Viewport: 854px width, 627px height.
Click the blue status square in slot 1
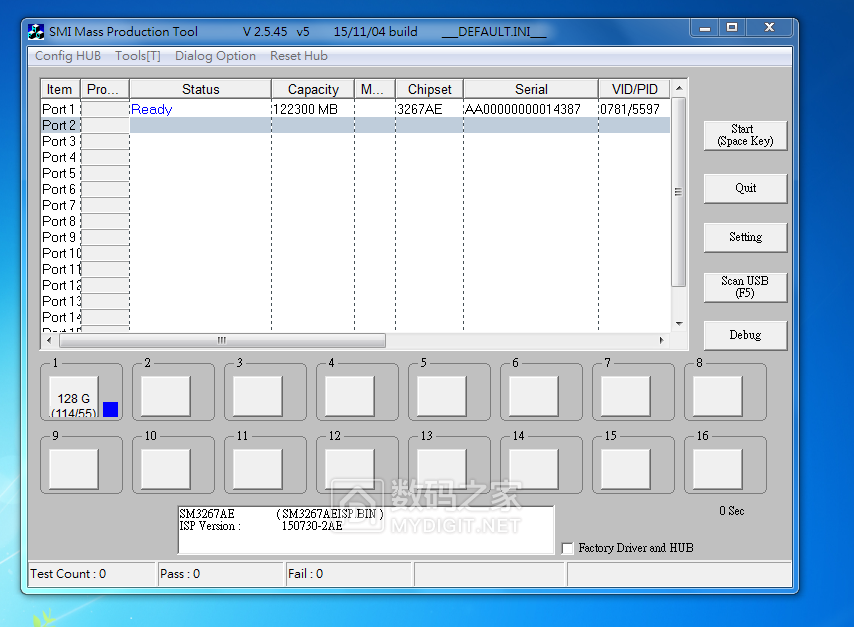point(110,409)
